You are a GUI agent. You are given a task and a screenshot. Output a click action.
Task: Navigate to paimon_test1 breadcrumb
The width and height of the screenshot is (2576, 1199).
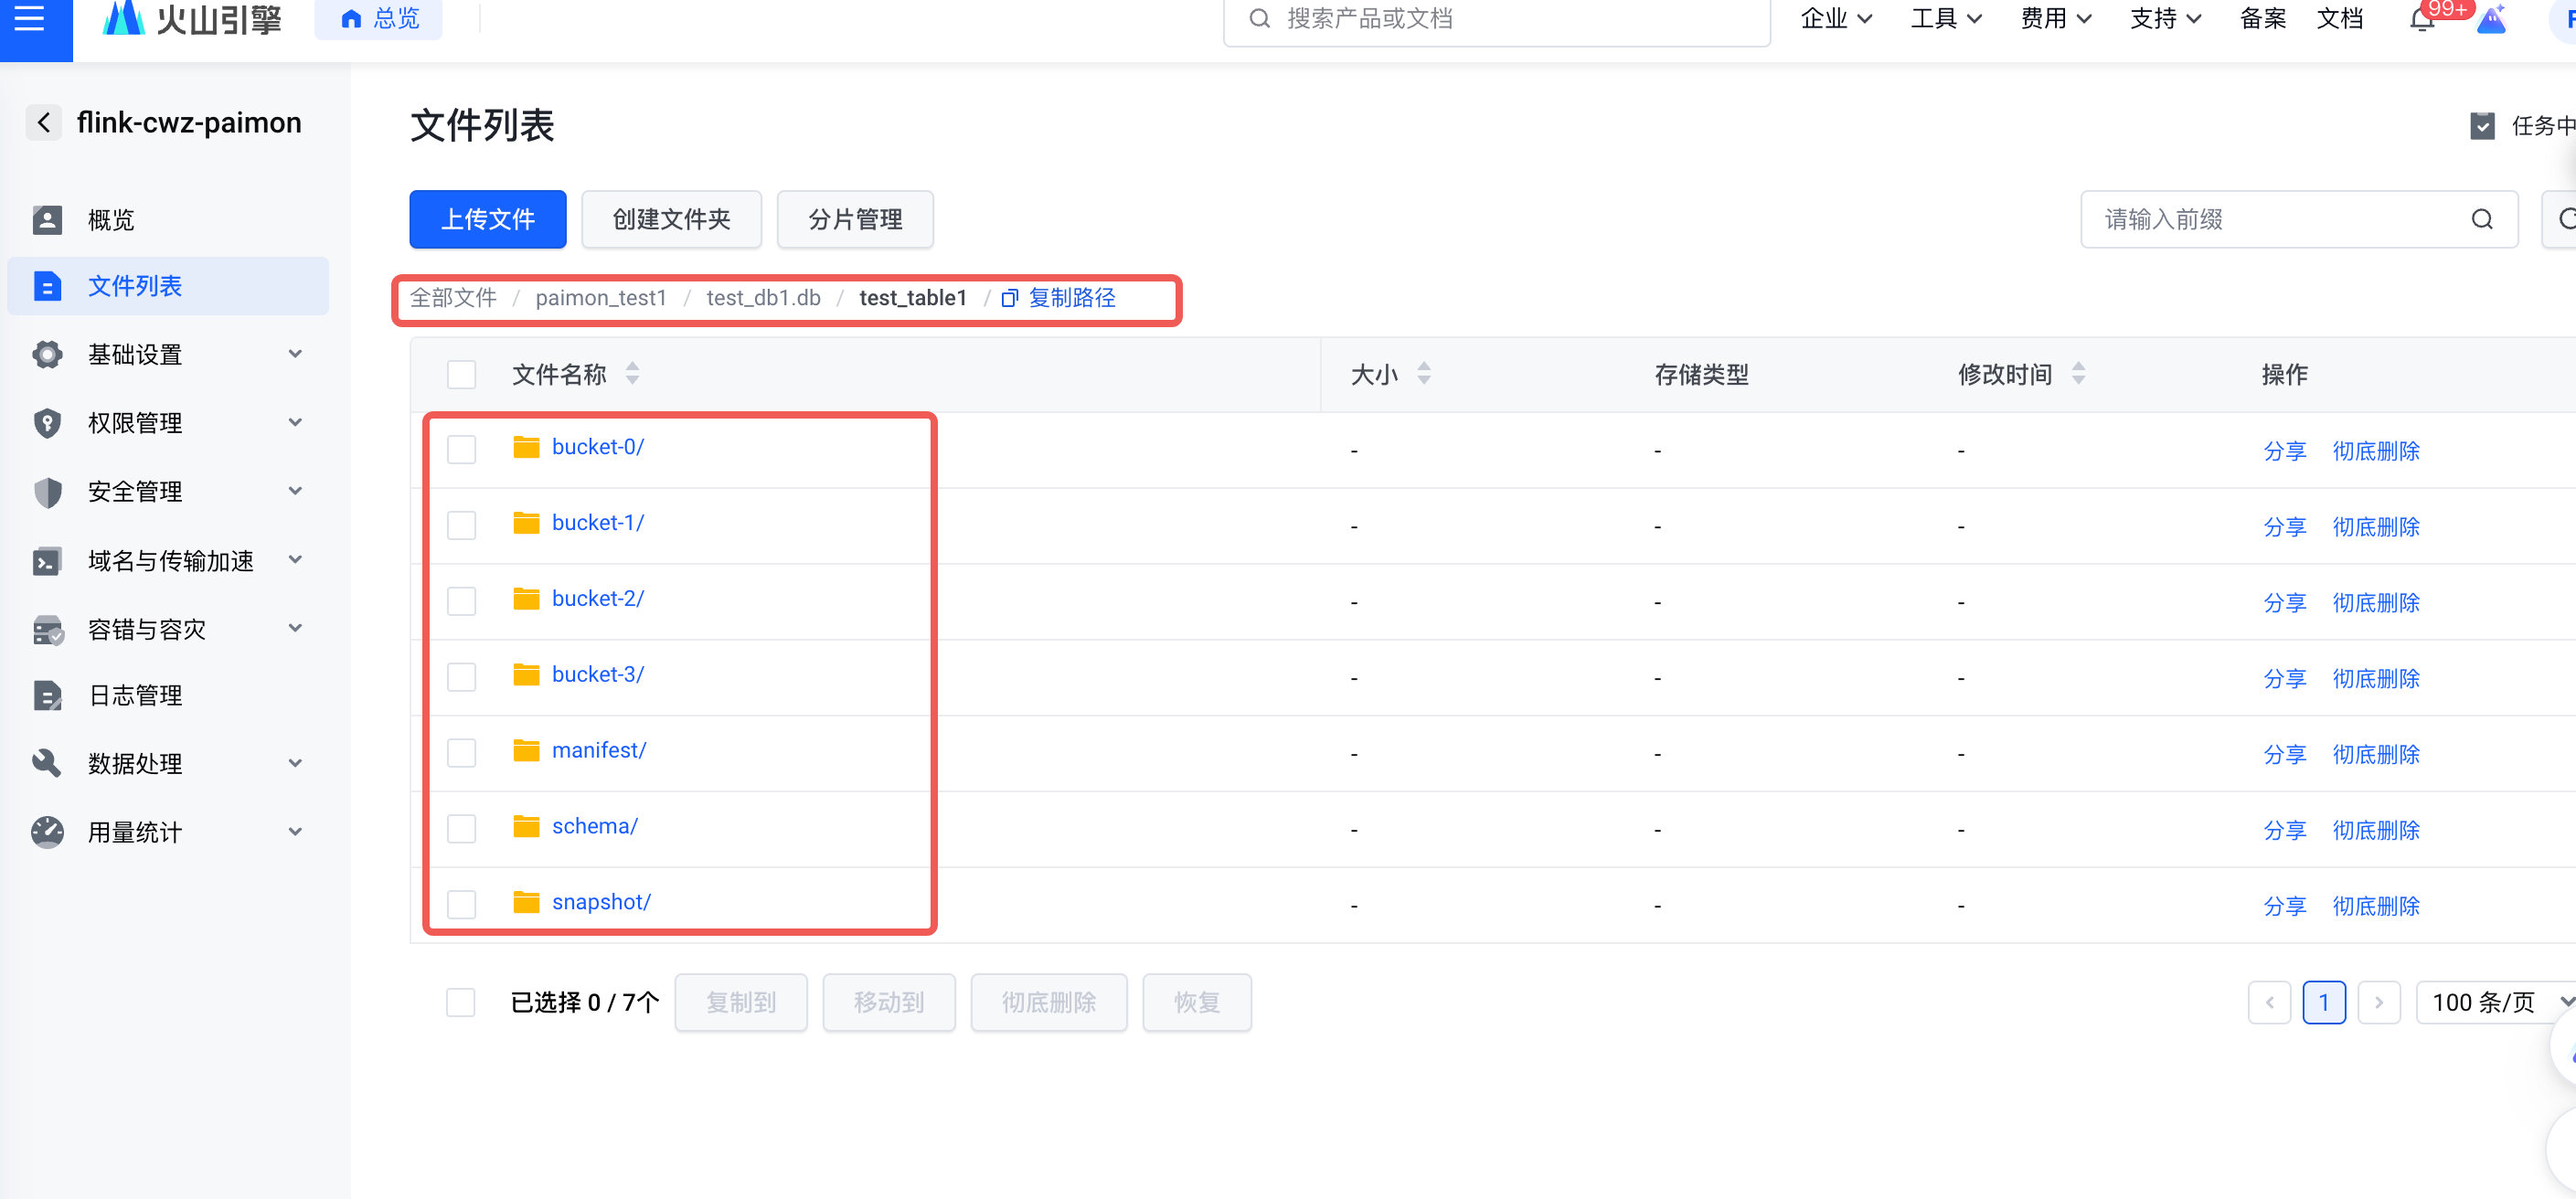coord(601,298)
